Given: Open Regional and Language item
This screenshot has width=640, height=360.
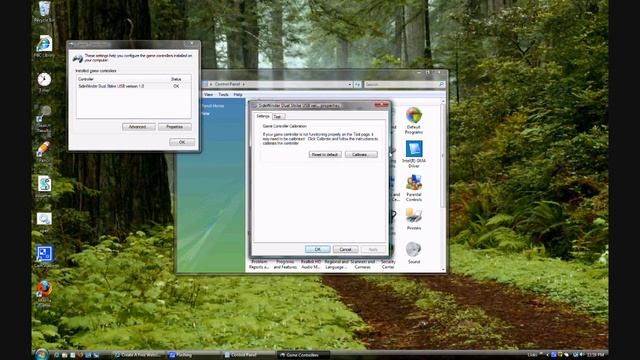Looking at the screenshot, I should pyautogui.click(x=336, y=264).
